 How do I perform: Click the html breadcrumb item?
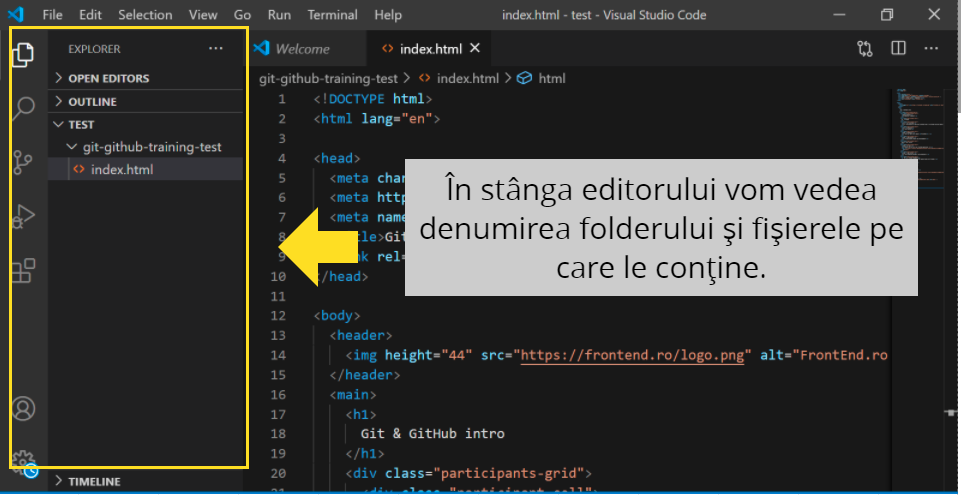point(552,78)
